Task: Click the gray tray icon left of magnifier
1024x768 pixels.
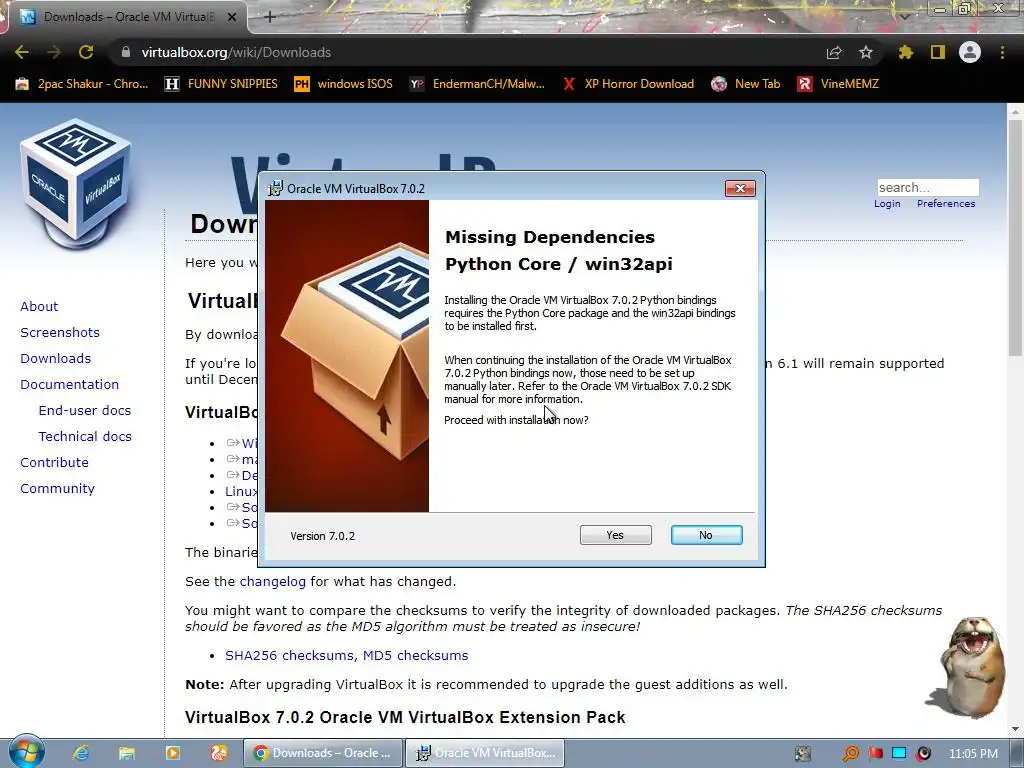Action: pyautogui.click(x=803, y=754)
